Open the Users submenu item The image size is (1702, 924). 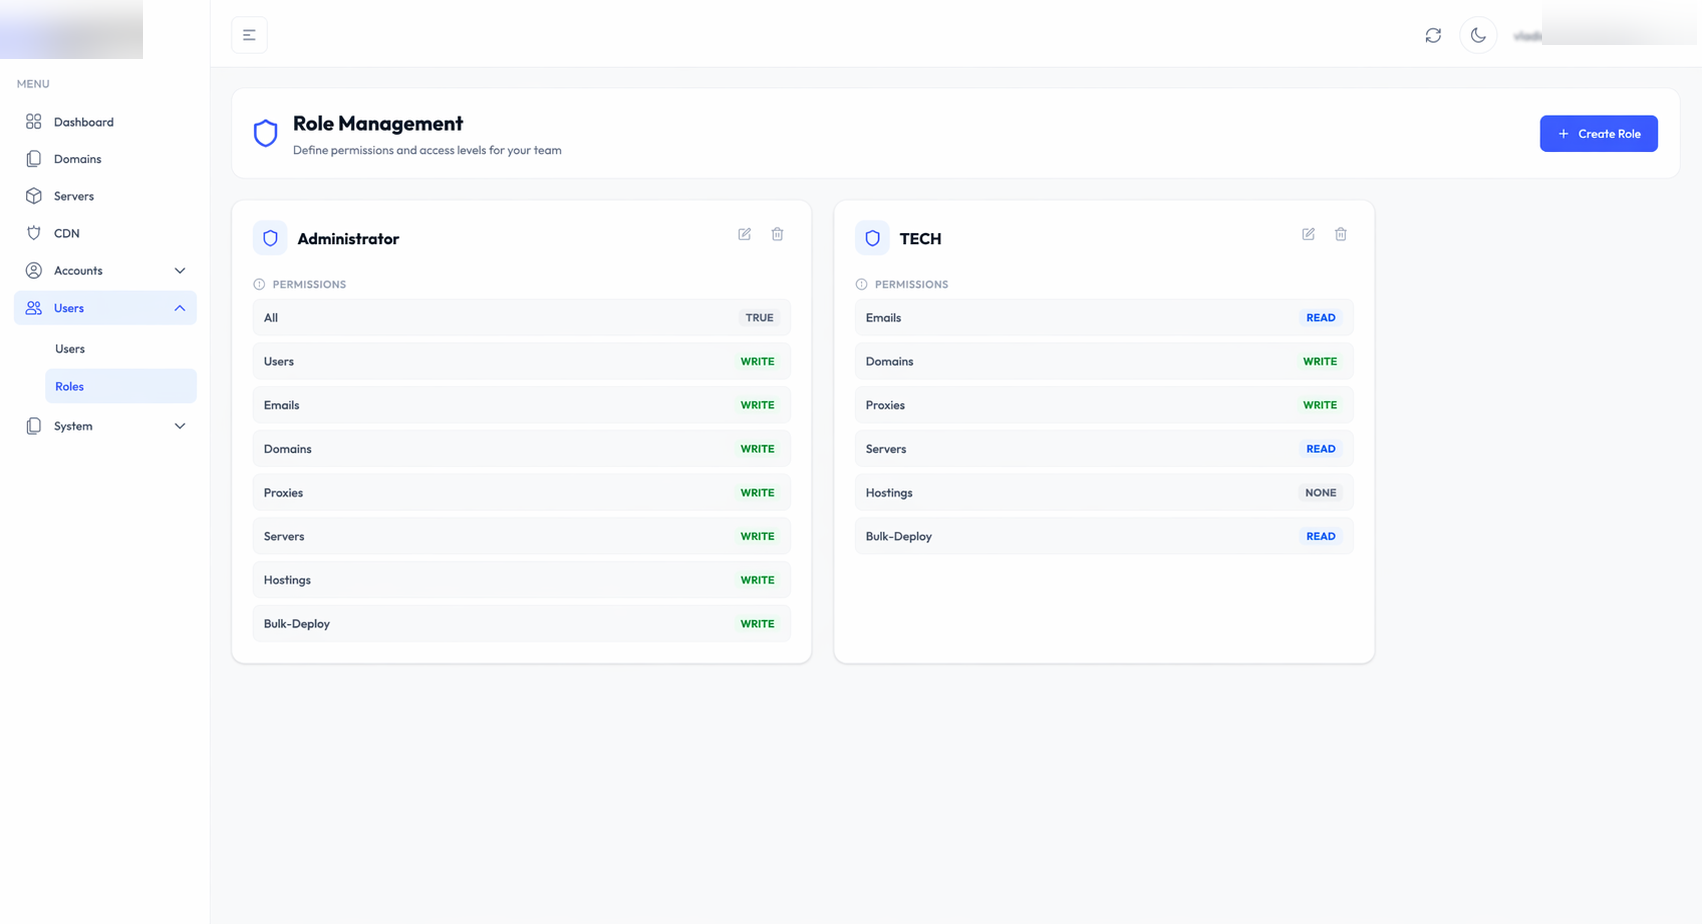120,349
